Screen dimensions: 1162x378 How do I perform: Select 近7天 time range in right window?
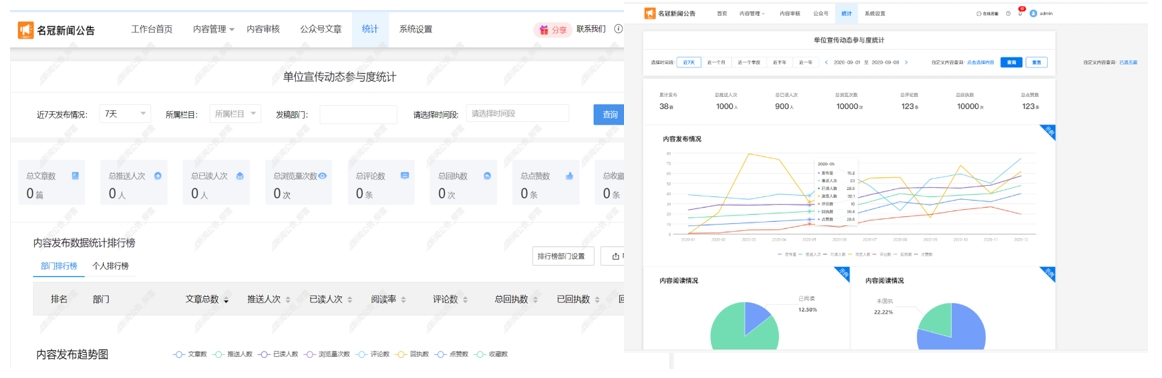point(690,62)
